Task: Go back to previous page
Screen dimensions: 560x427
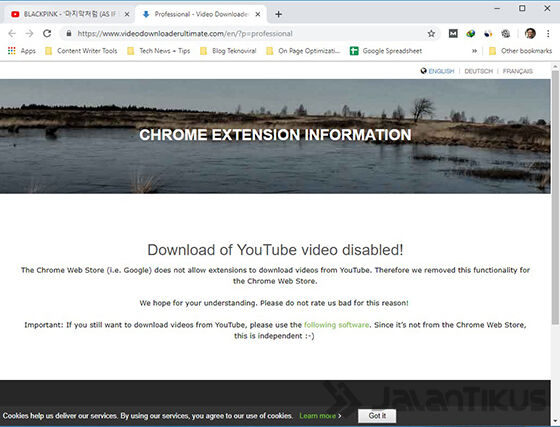Action: click(x=12, y=34)
